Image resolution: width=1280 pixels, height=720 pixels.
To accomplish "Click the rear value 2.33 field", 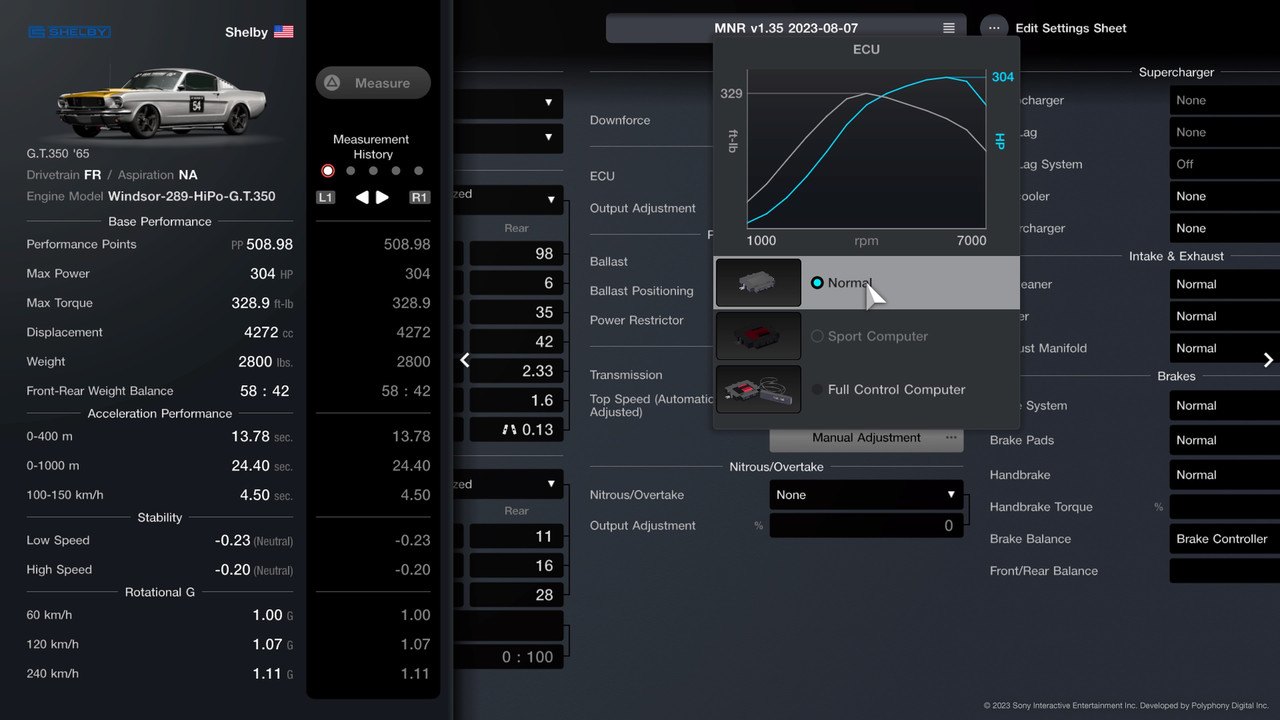I will click(516, 371).
